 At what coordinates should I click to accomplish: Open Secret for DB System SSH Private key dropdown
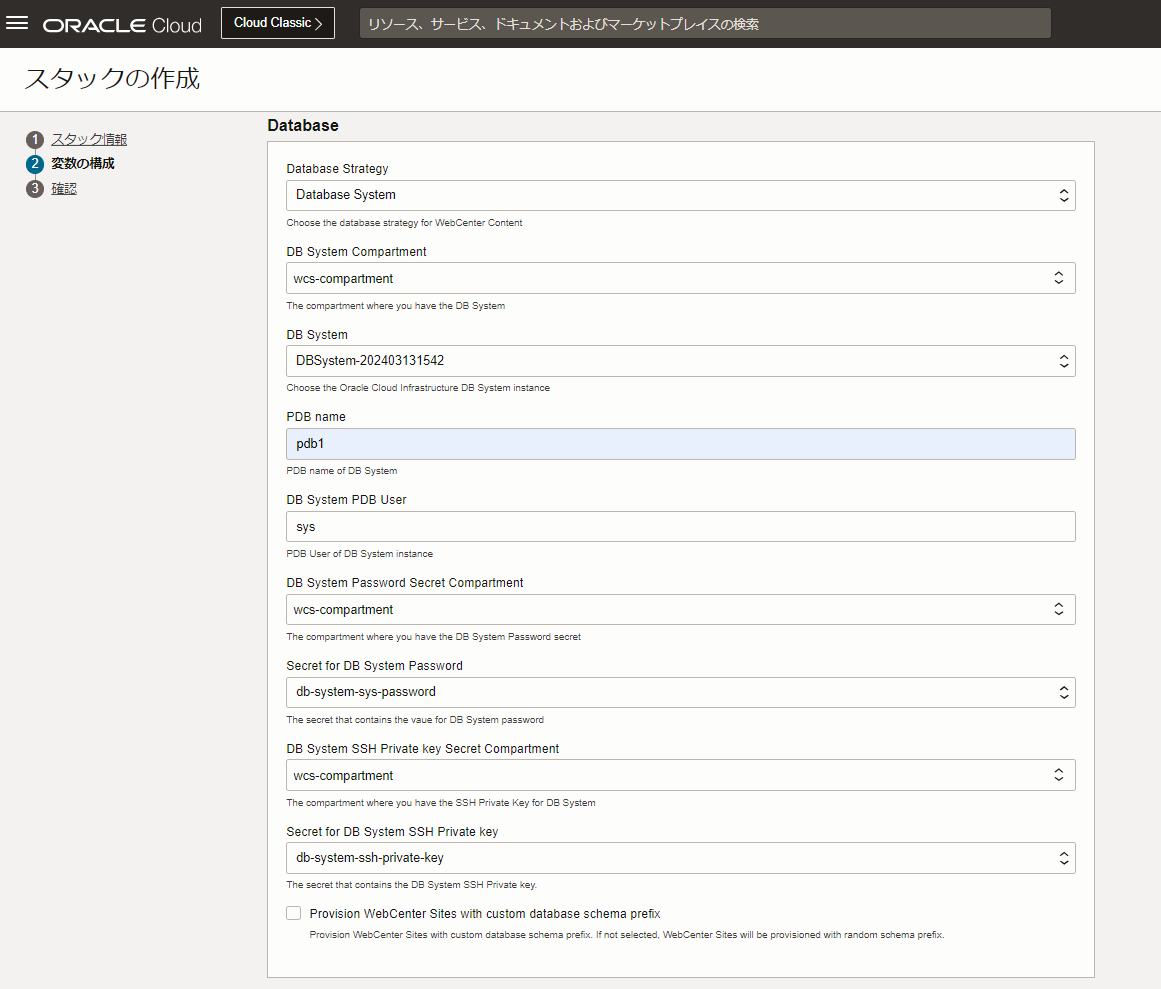coord(680,858)
